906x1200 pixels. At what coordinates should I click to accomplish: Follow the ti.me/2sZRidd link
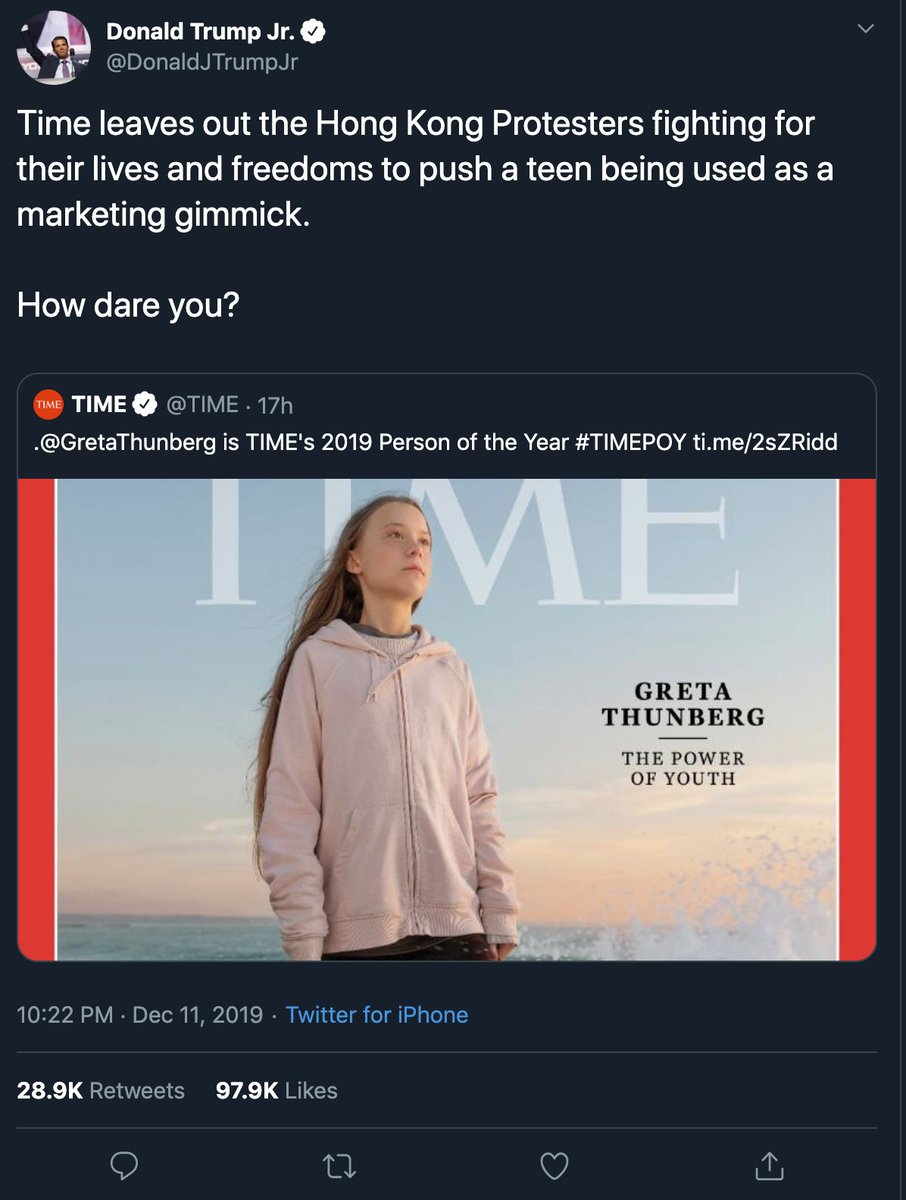coord(765,443)
